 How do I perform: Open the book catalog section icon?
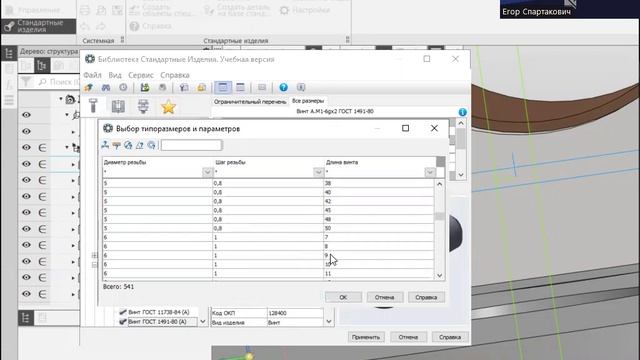[118, 106]
